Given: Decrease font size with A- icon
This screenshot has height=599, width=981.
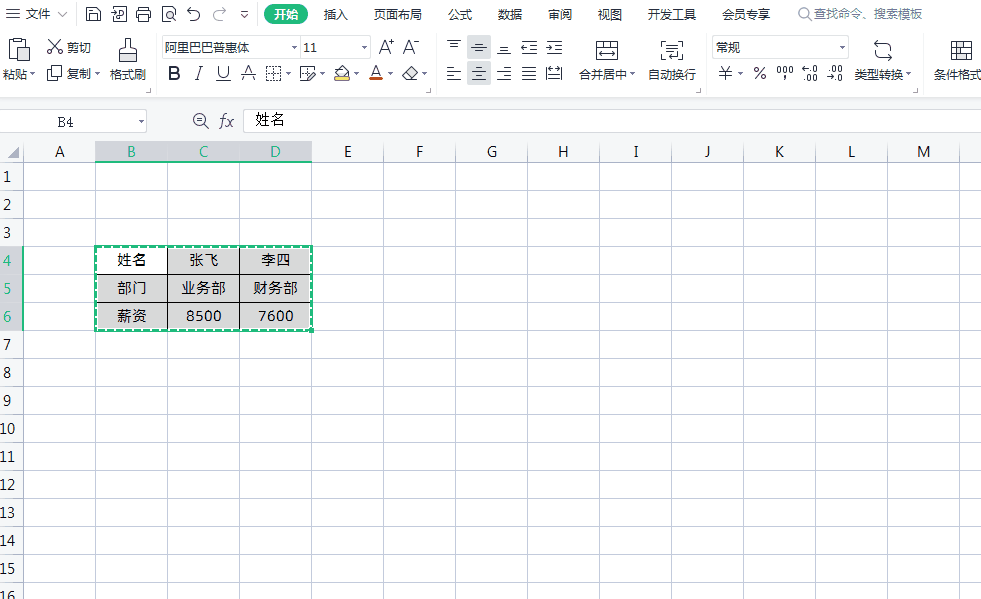Looking at the screenshot, I should (411, 47).
